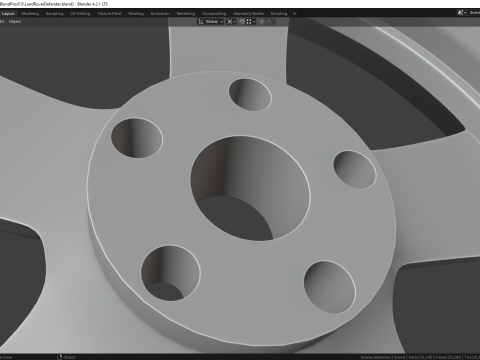Open the transform pivot point dropdown
Image resolution: width=480 pixels, height=360 pixels.
[x=231, y=22]
